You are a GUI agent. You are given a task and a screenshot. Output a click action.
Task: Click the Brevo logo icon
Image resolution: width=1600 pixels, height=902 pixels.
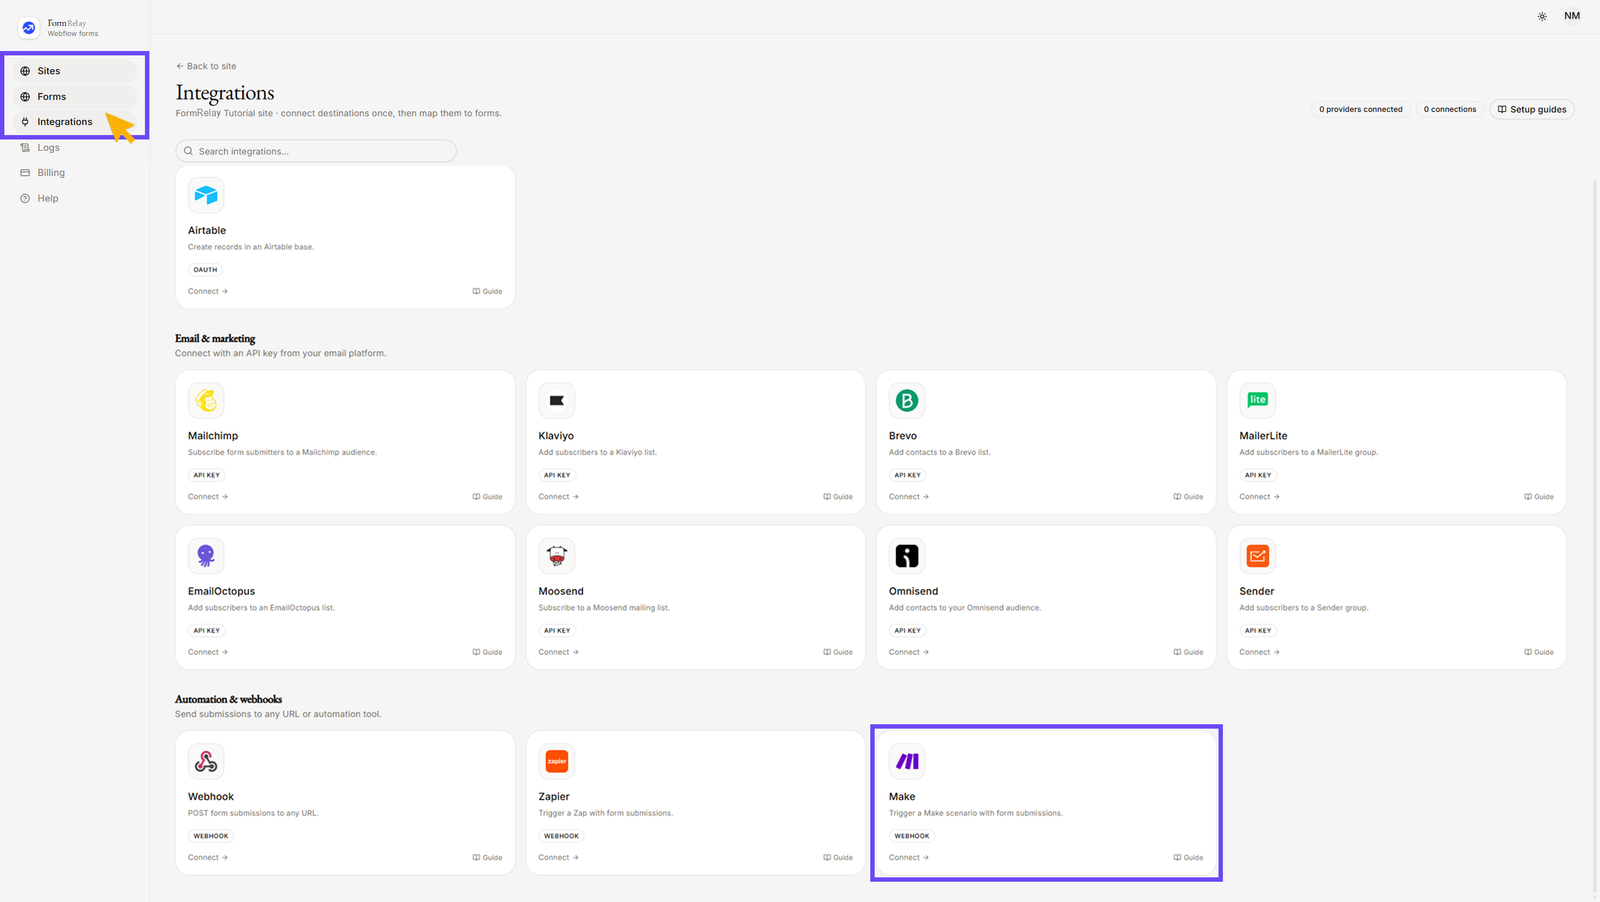coord(907,400)
